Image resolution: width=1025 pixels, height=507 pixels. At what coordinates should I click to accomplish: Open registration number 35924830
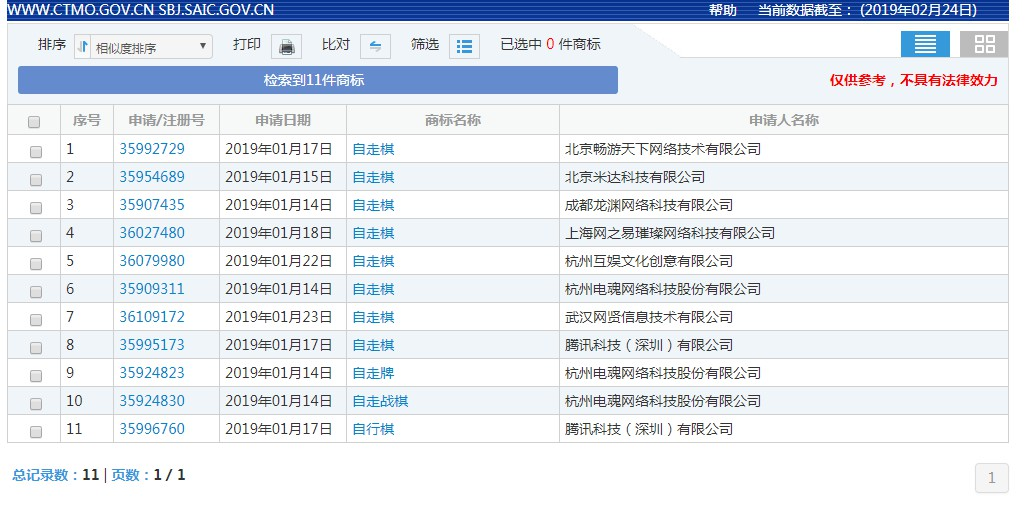pos(152,401)
